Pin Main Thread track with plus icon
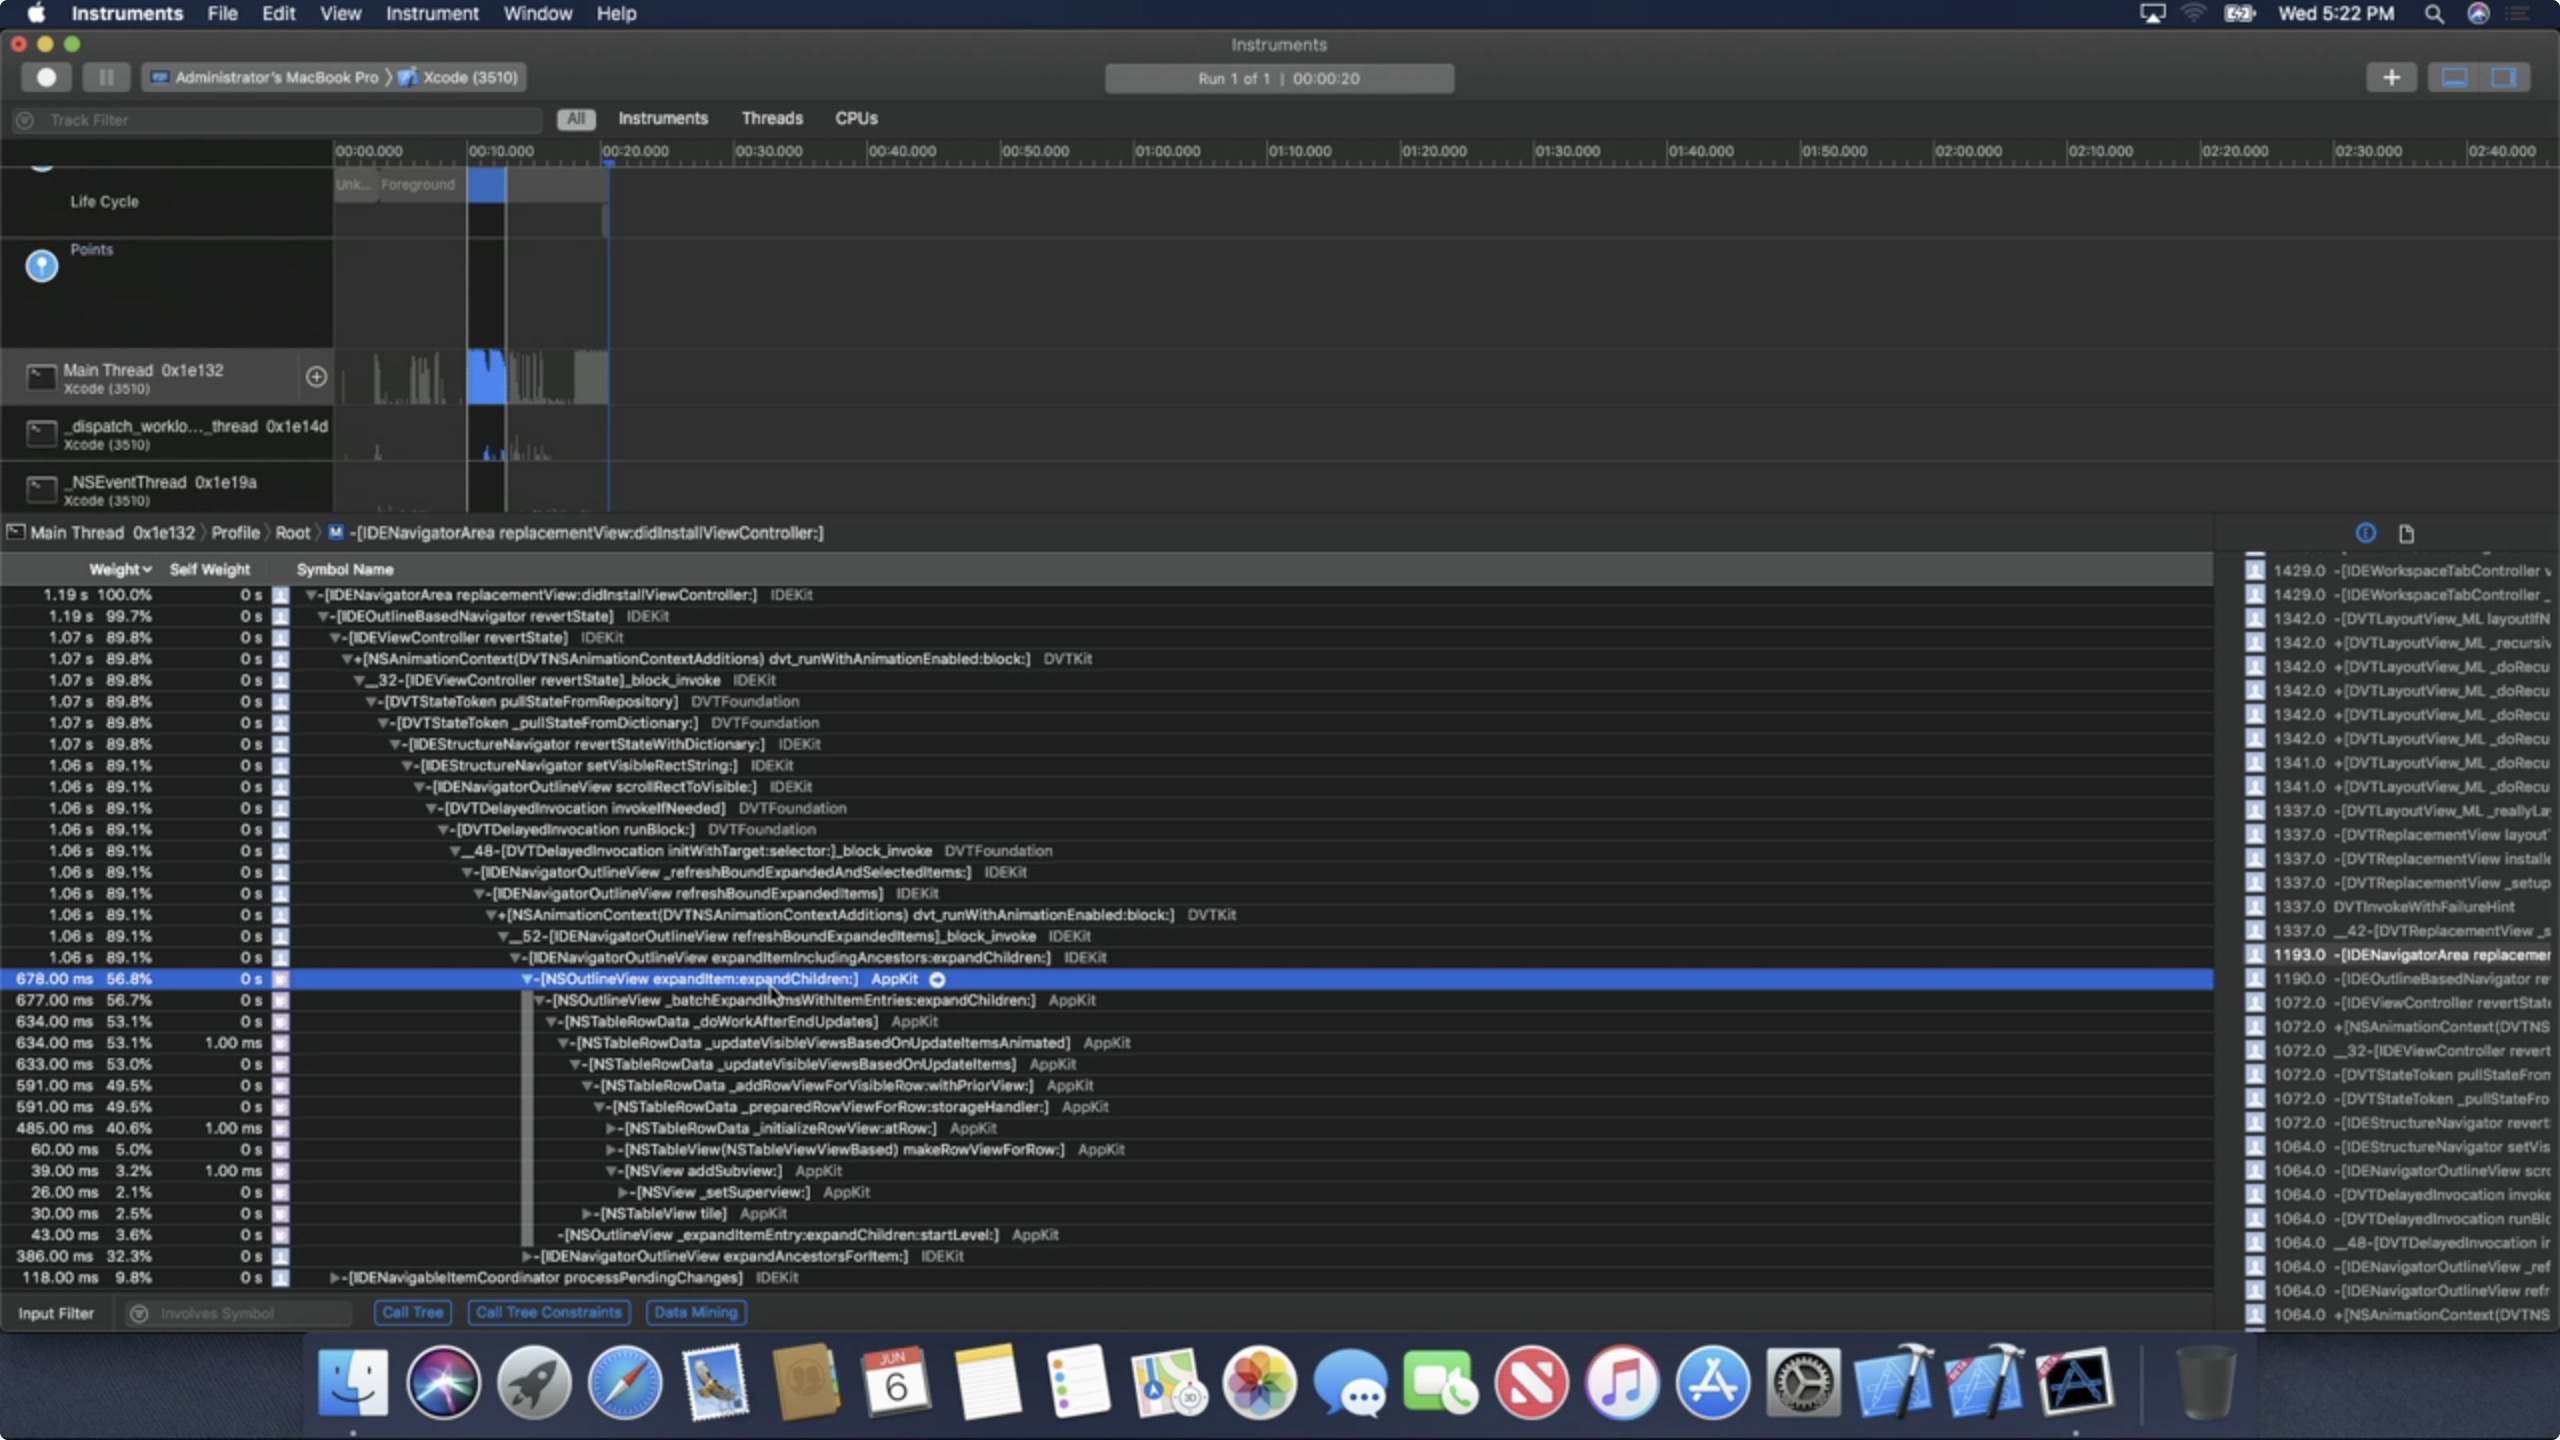This screenshot has height=1440, width=2560. (316, 376)
